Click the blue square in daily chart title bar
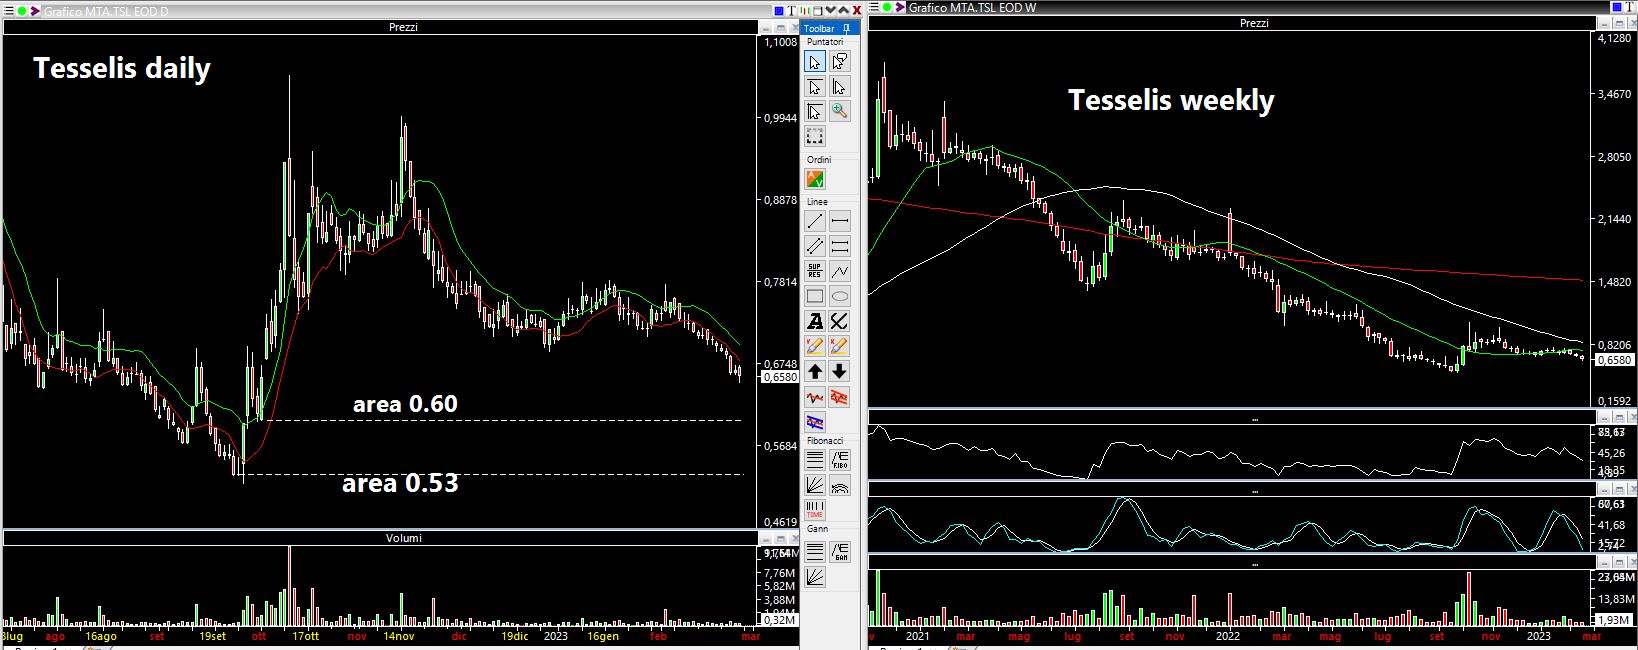 pyautogui.click(x=779, y=10)
